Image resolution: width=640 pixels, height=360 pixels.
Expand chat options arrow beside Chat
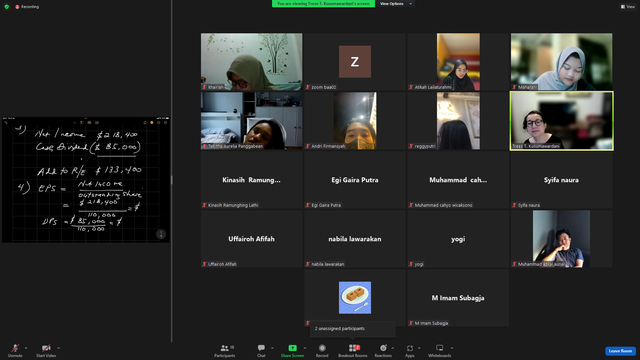pyautogui.click(x=272, y=348)
